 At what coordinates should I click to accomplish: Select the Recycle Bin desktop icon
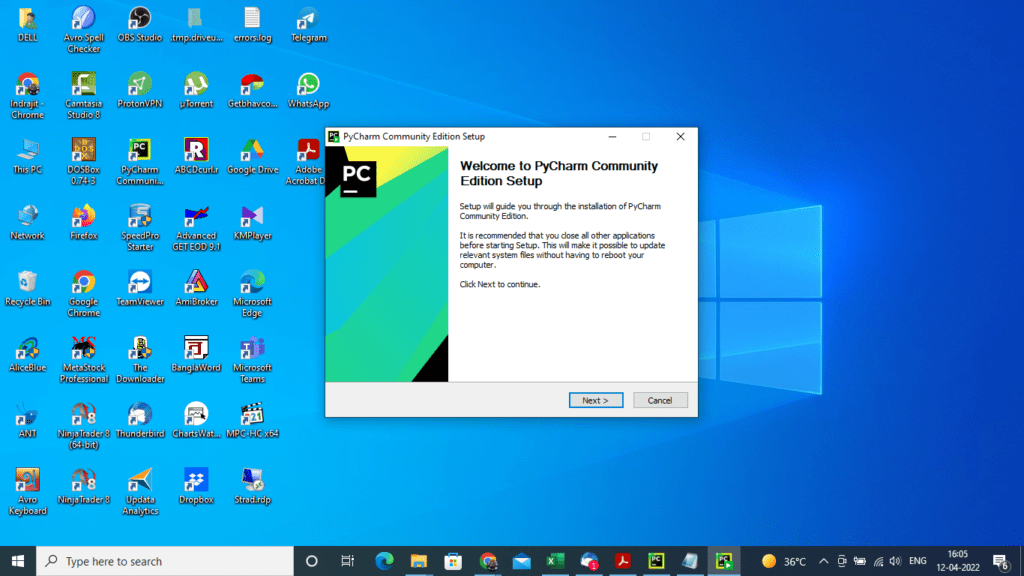(x=27, y=289)
